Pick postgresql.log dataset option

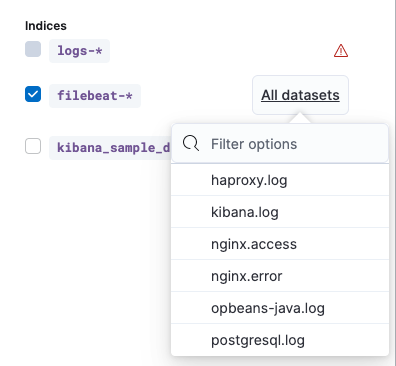click(x=280, y=340)
